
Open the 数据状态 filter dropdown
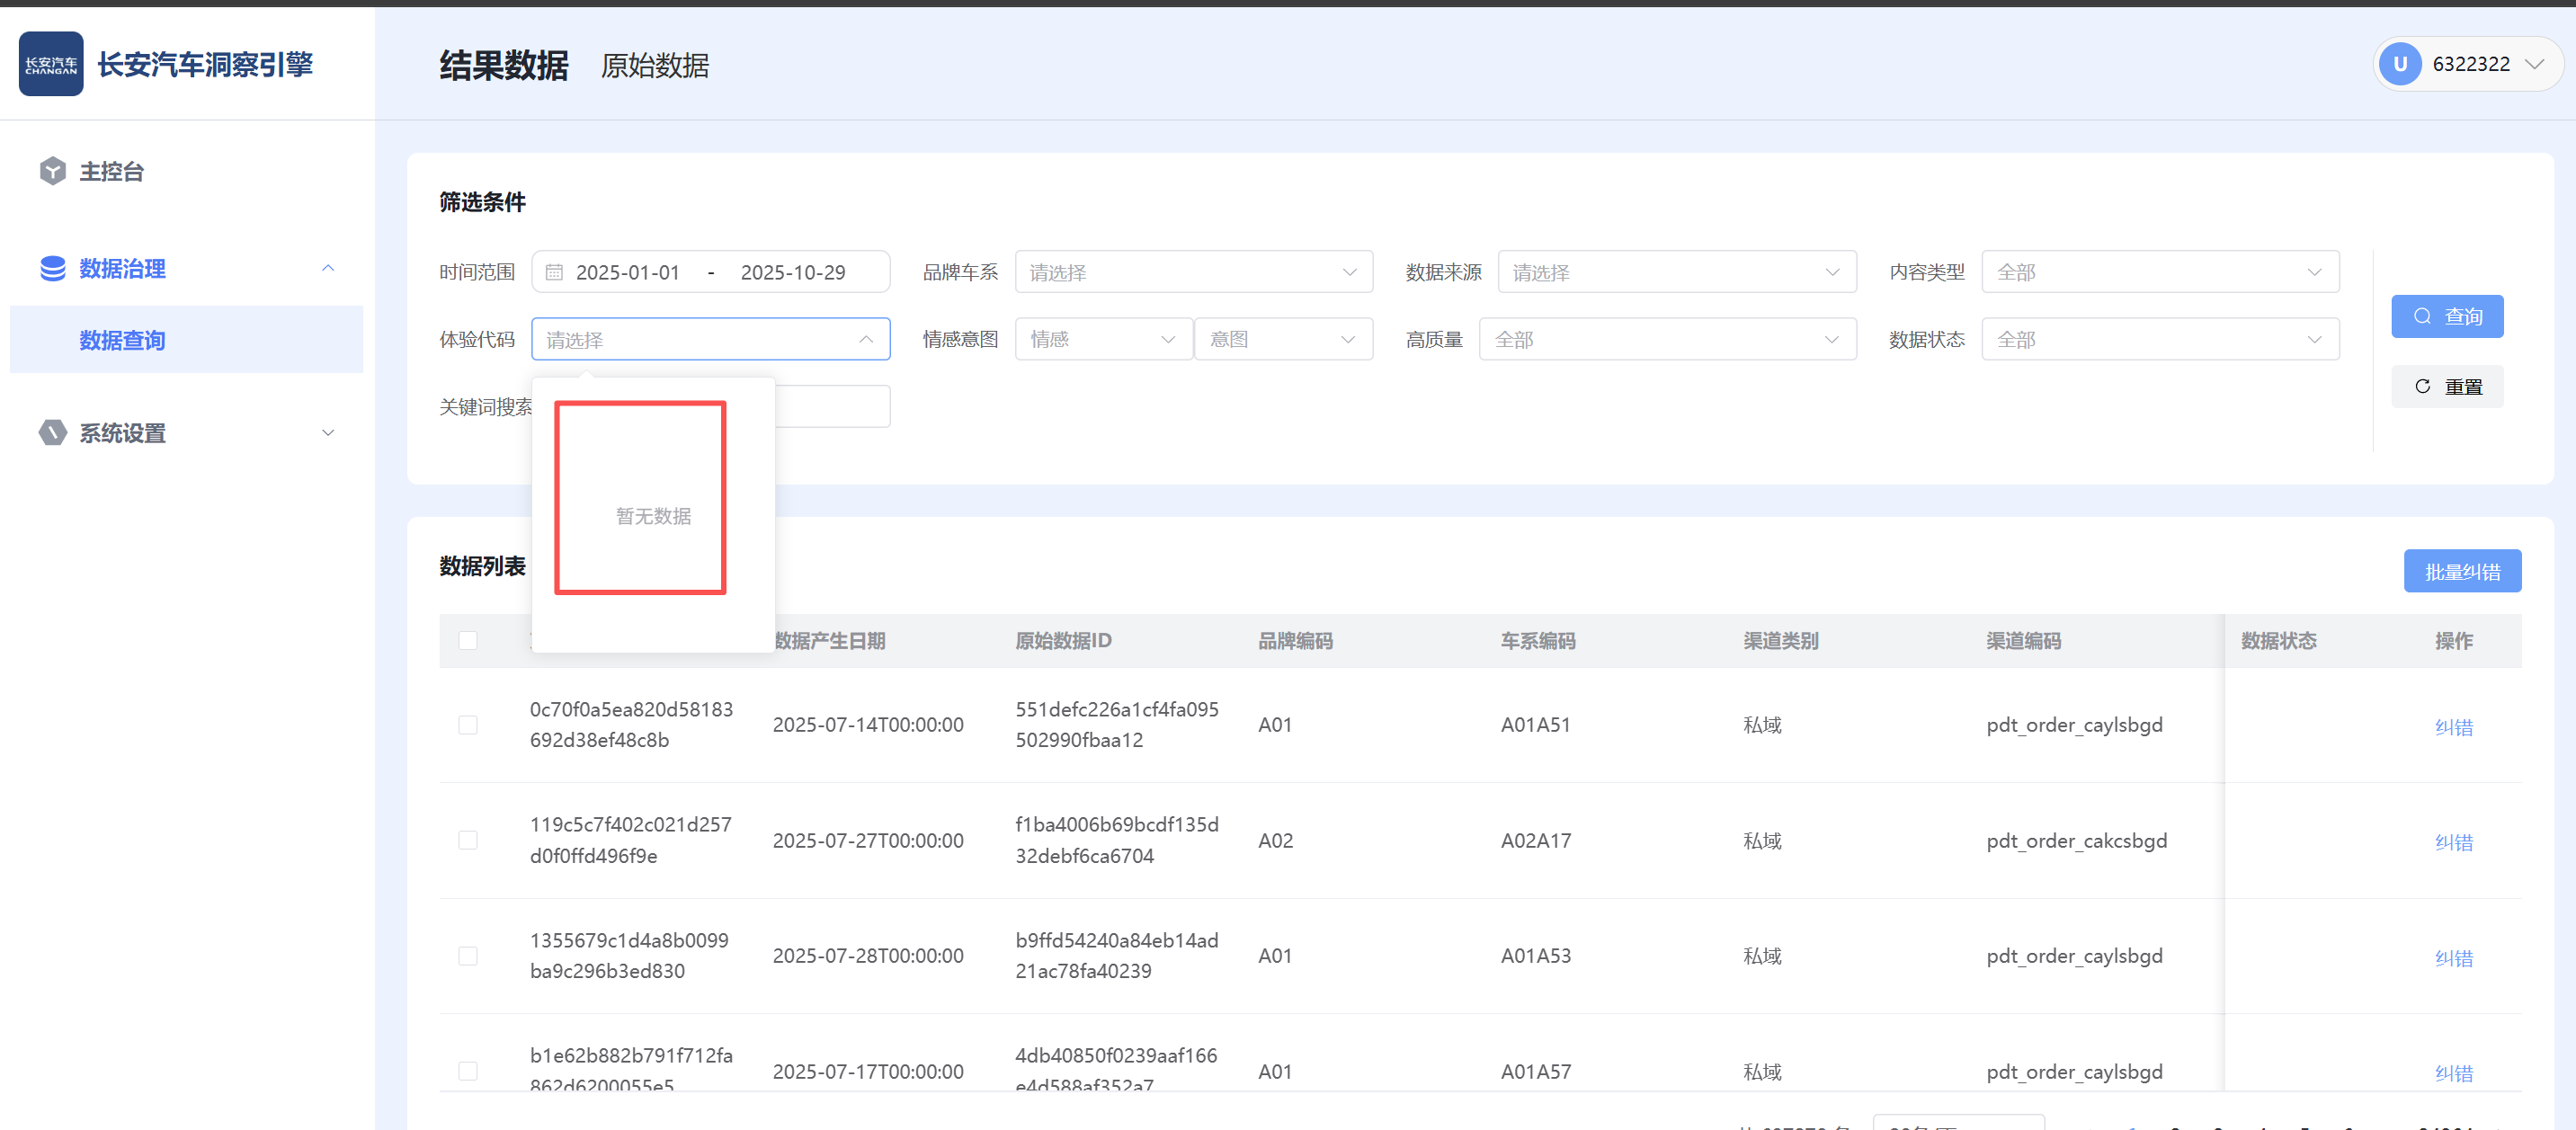pos(2159,340)
